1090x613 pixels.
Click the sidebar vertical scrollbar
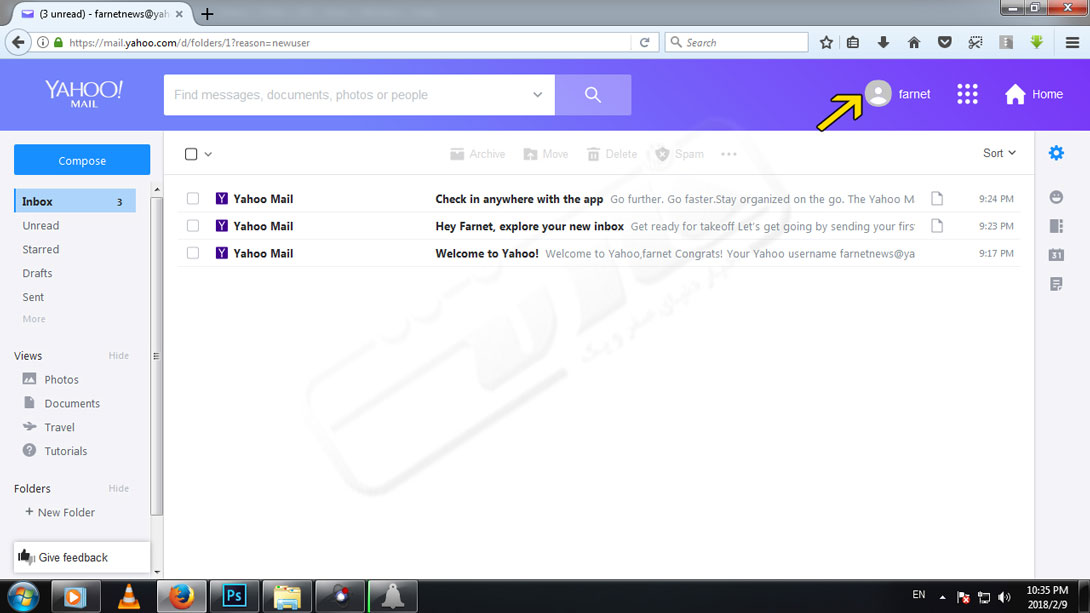click(156, 356)
